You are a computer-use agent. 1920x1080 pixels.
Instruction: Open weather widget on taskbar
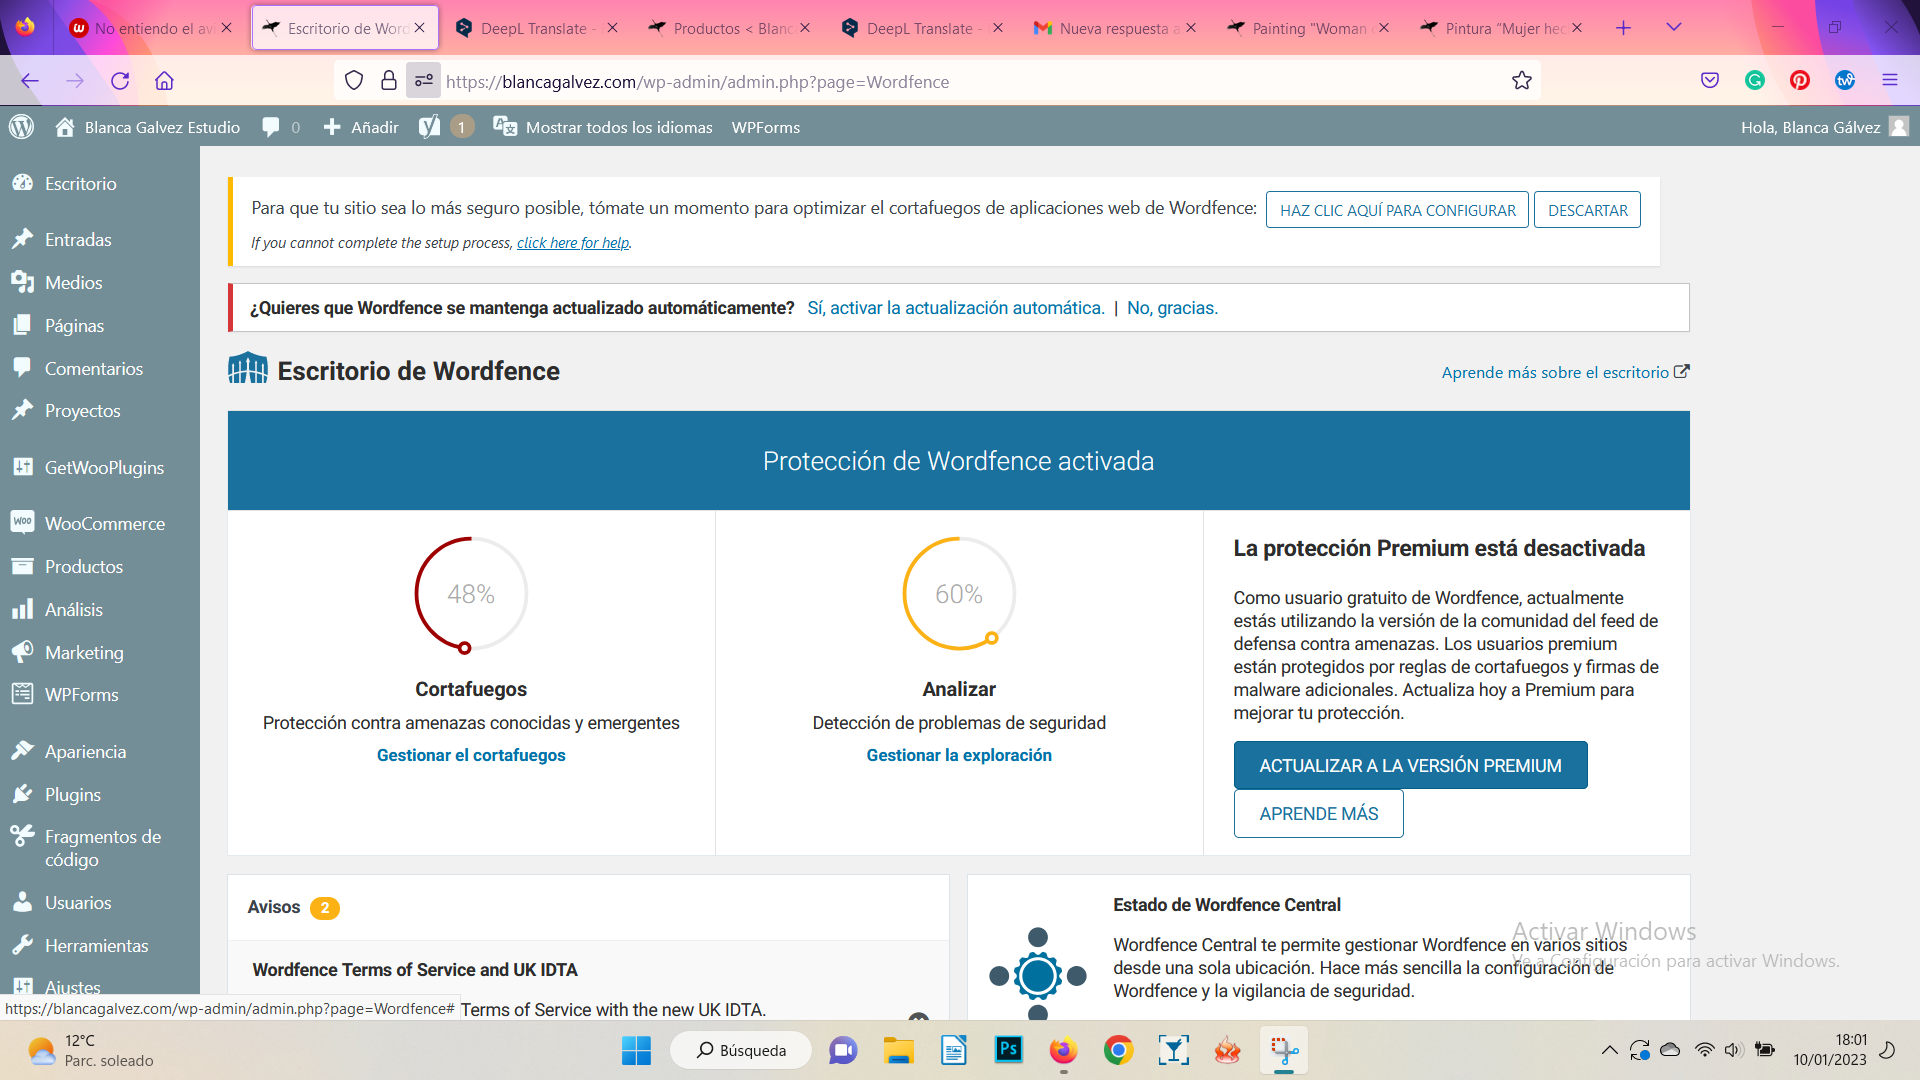92,1050
